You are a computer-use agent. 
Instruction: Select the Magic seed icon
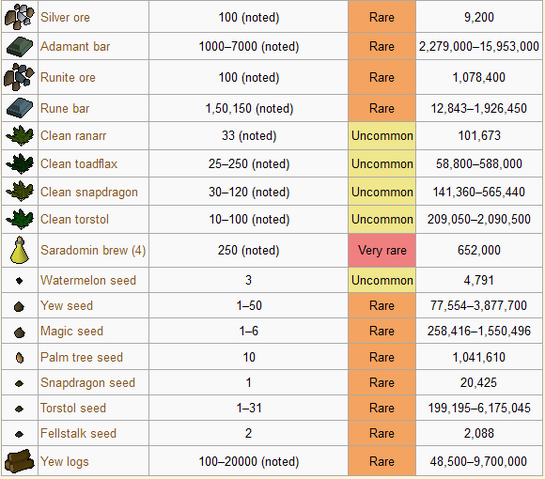click(19, 332)
